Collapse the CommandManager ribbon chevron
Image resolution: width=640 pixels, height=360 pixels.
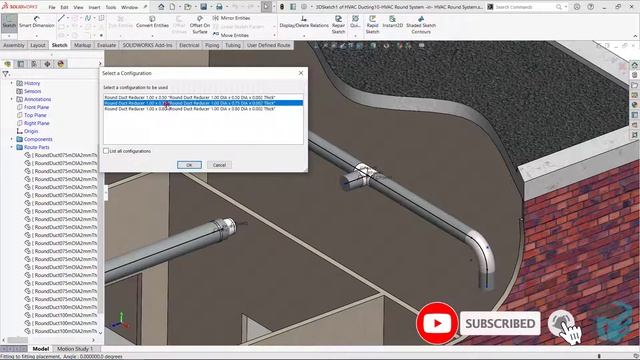(x=635, y=36)
